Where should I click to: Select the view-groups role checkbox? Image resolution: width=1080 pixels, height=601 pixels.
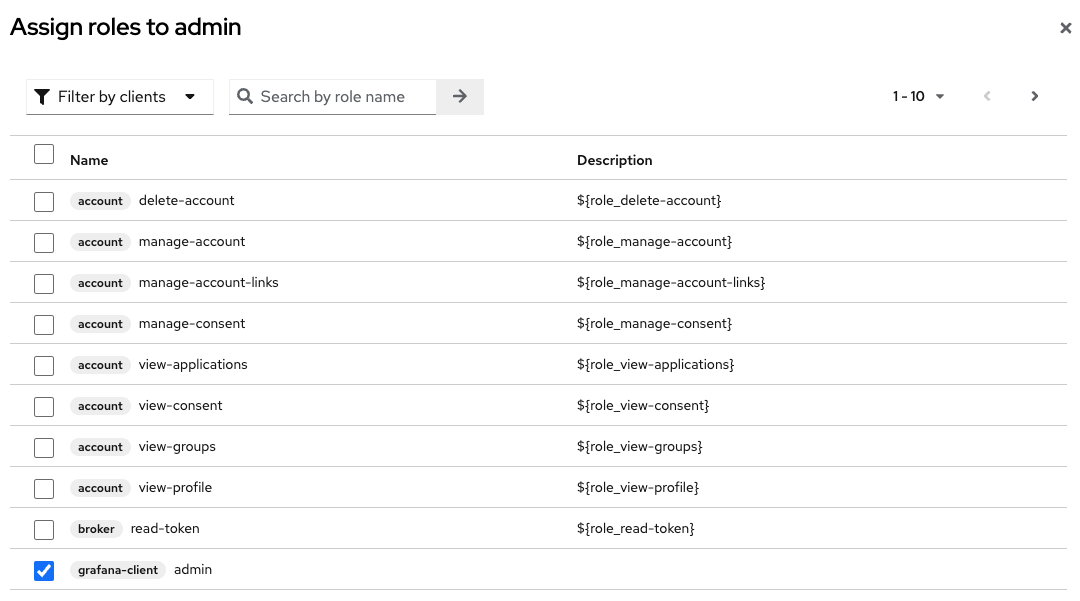click(x=44, y=447)
